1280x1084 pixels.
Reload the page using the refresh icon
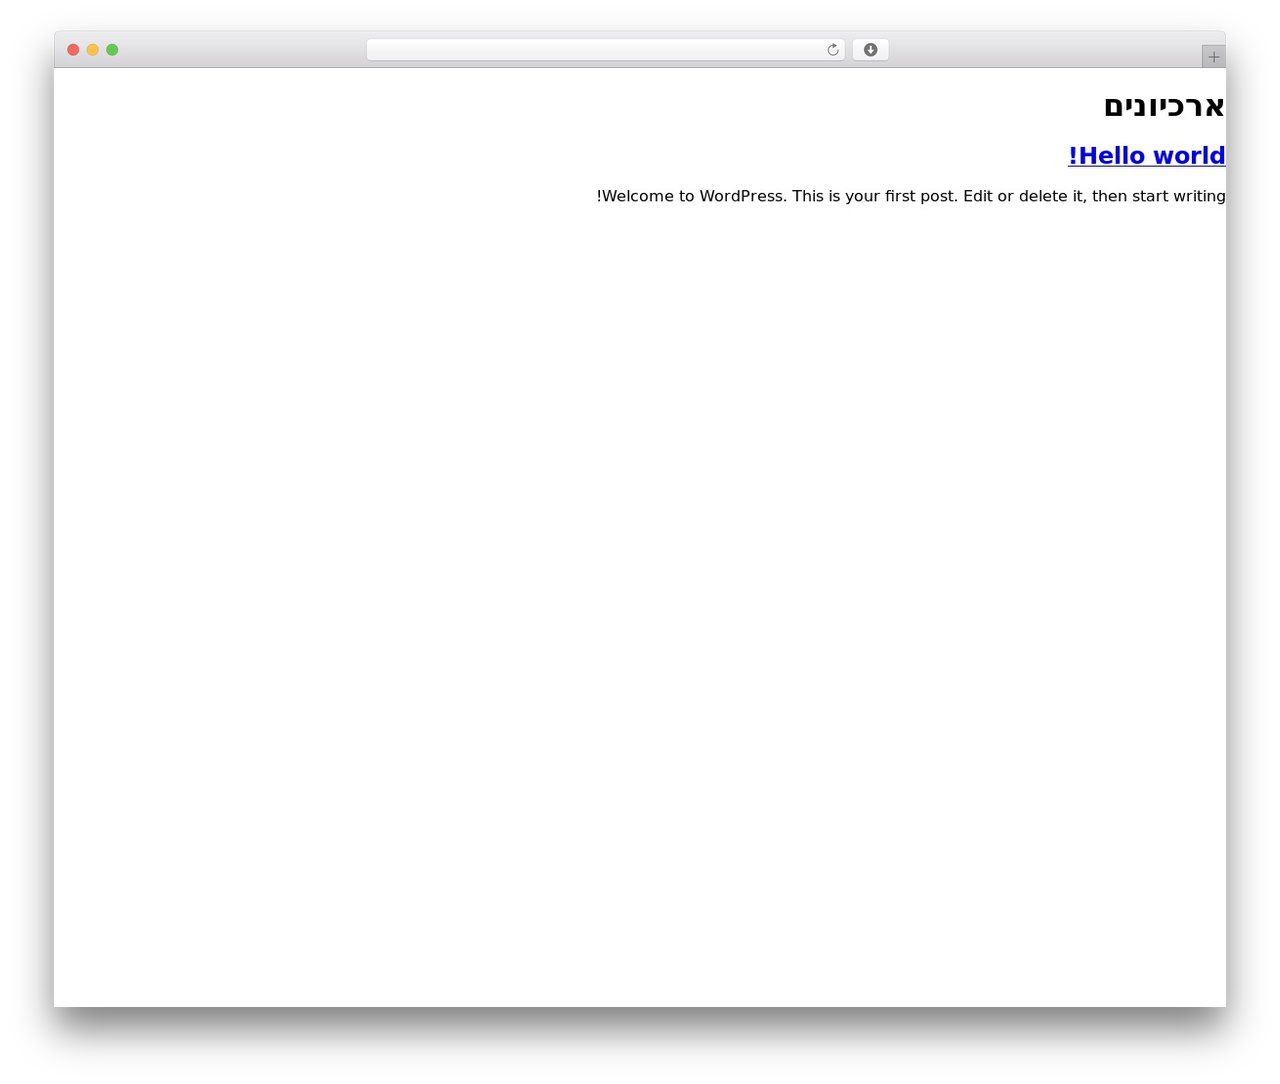pyautogui.click(x=832, y=50)
